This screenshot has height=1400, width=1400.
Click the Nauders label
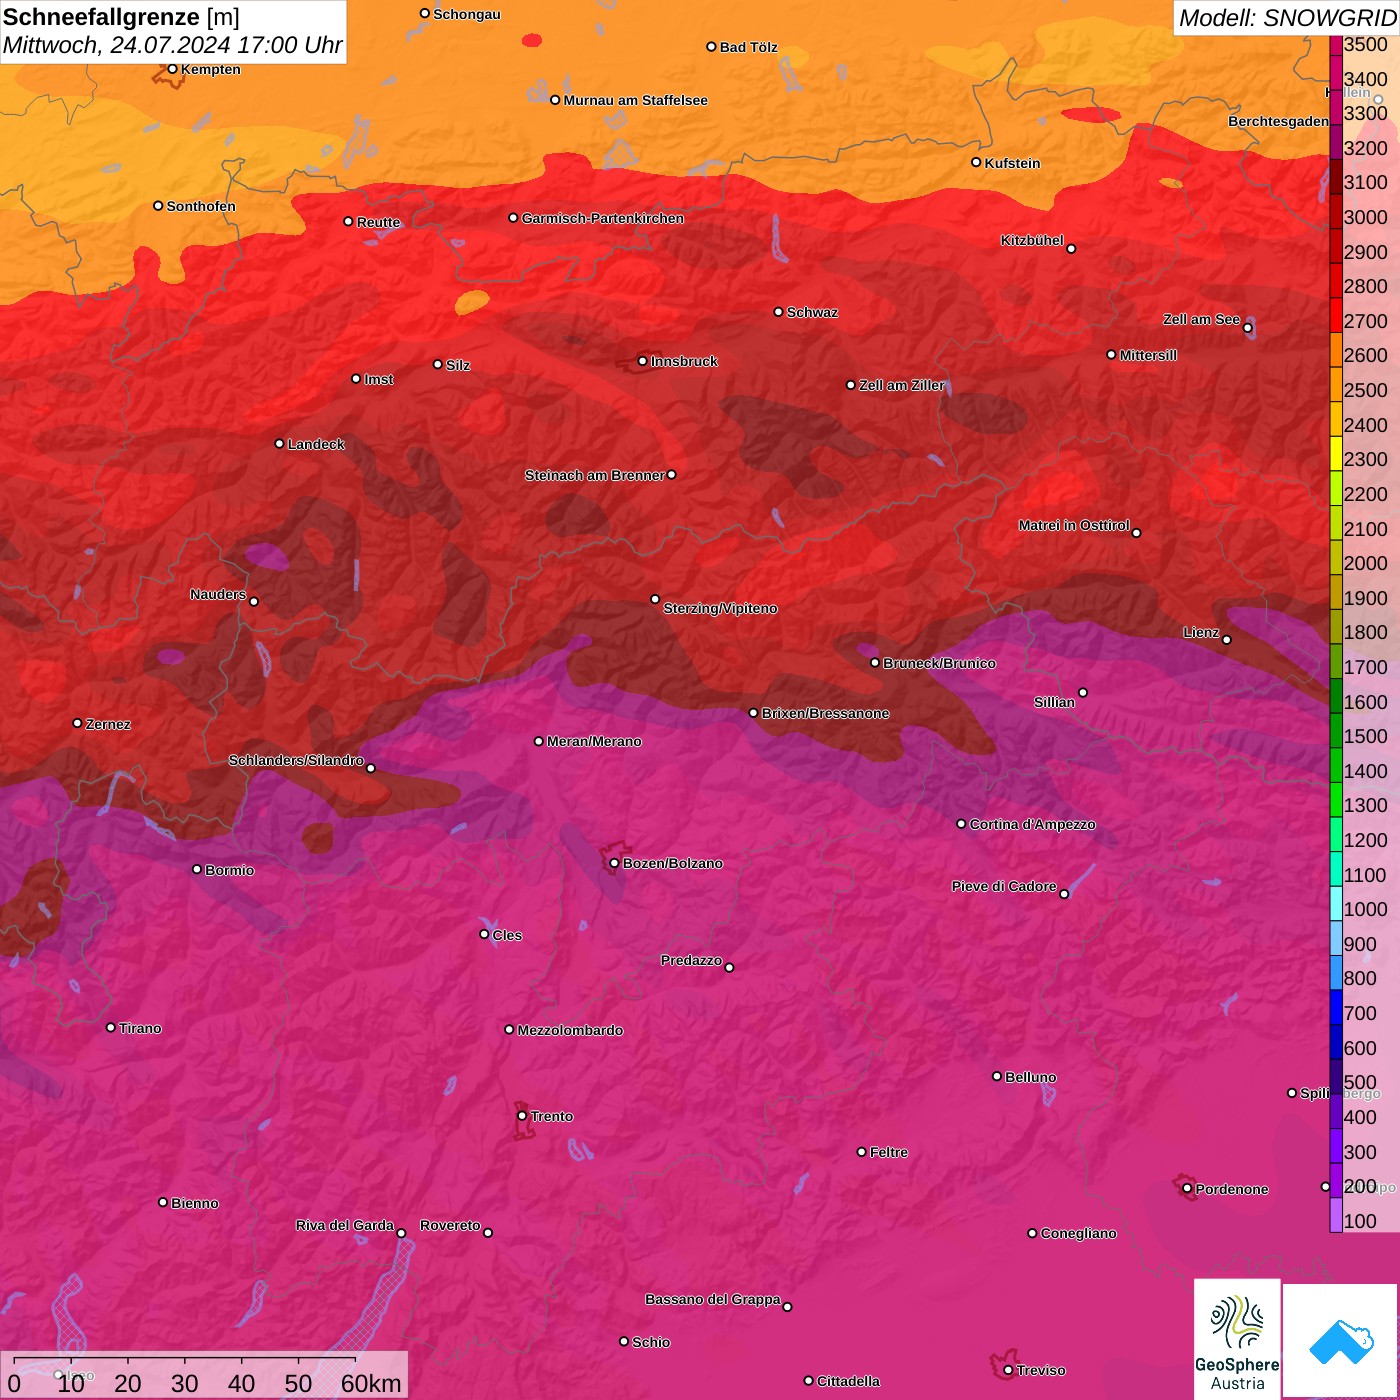click(x=218, y=594)
